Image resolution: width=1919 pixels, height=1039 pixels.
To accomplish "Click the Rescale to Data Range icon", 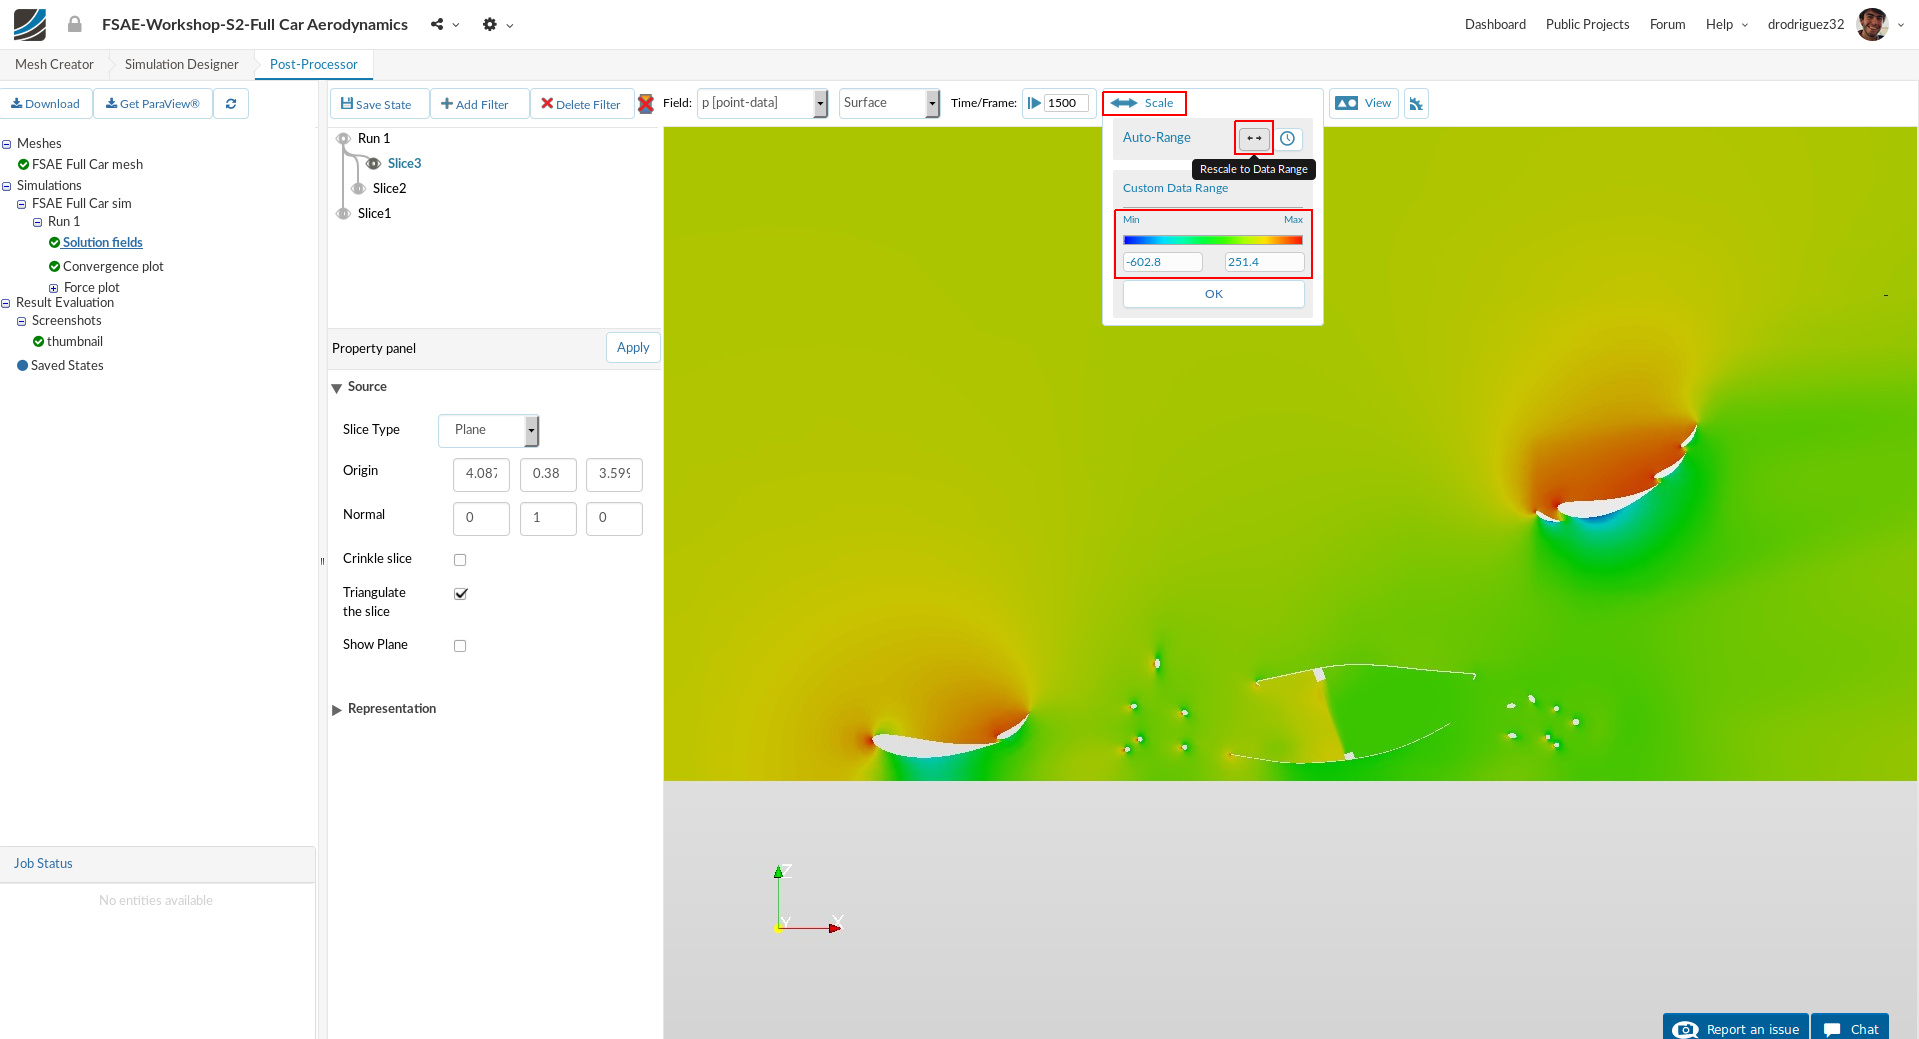I will (x=1254, y=138).
